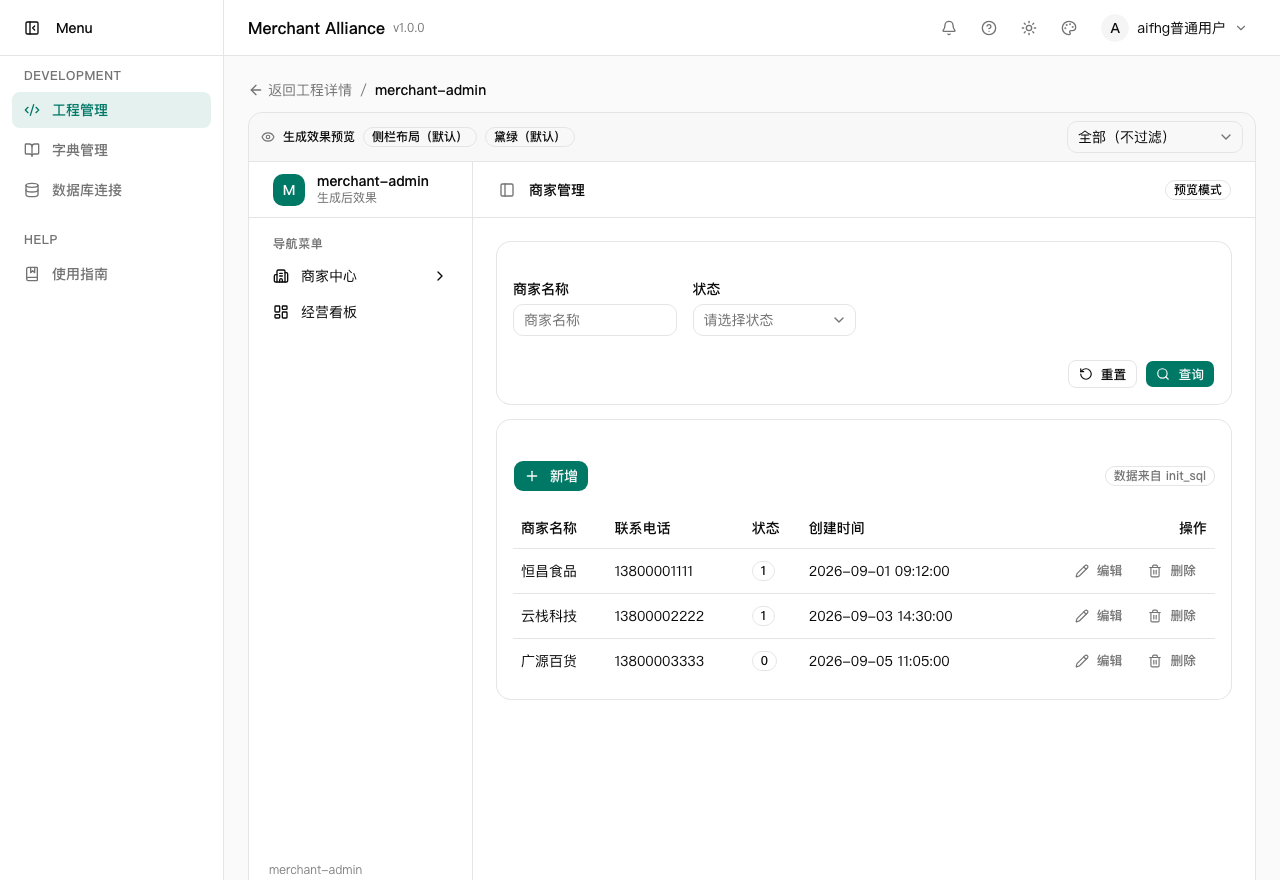Image resolution: width=1280 pixels, height=880 pixels.
Task: Click the timestamp 2026-09-03 14:30:00
Action: (881, 616)
